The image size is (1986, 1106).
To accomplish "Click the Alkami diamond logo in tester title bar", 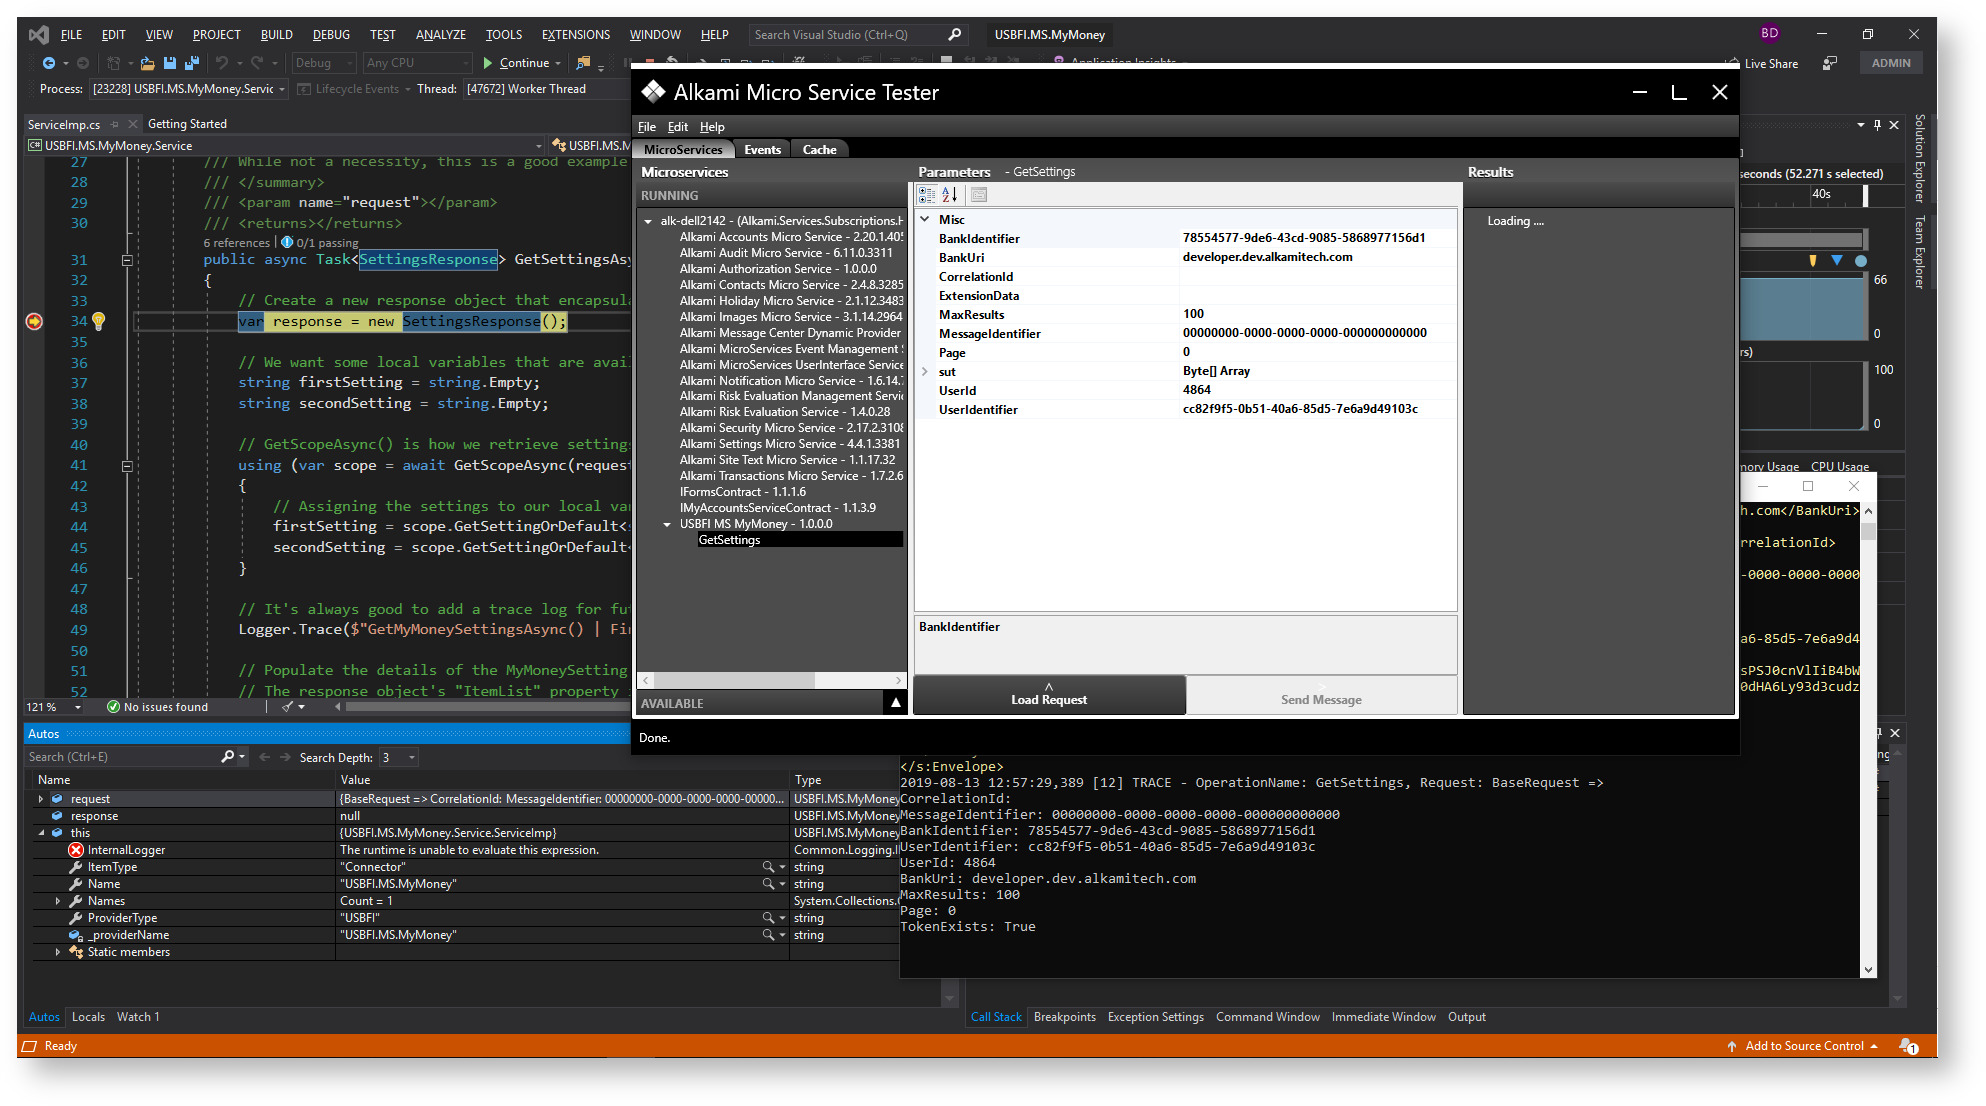I will tap(653, 92).
